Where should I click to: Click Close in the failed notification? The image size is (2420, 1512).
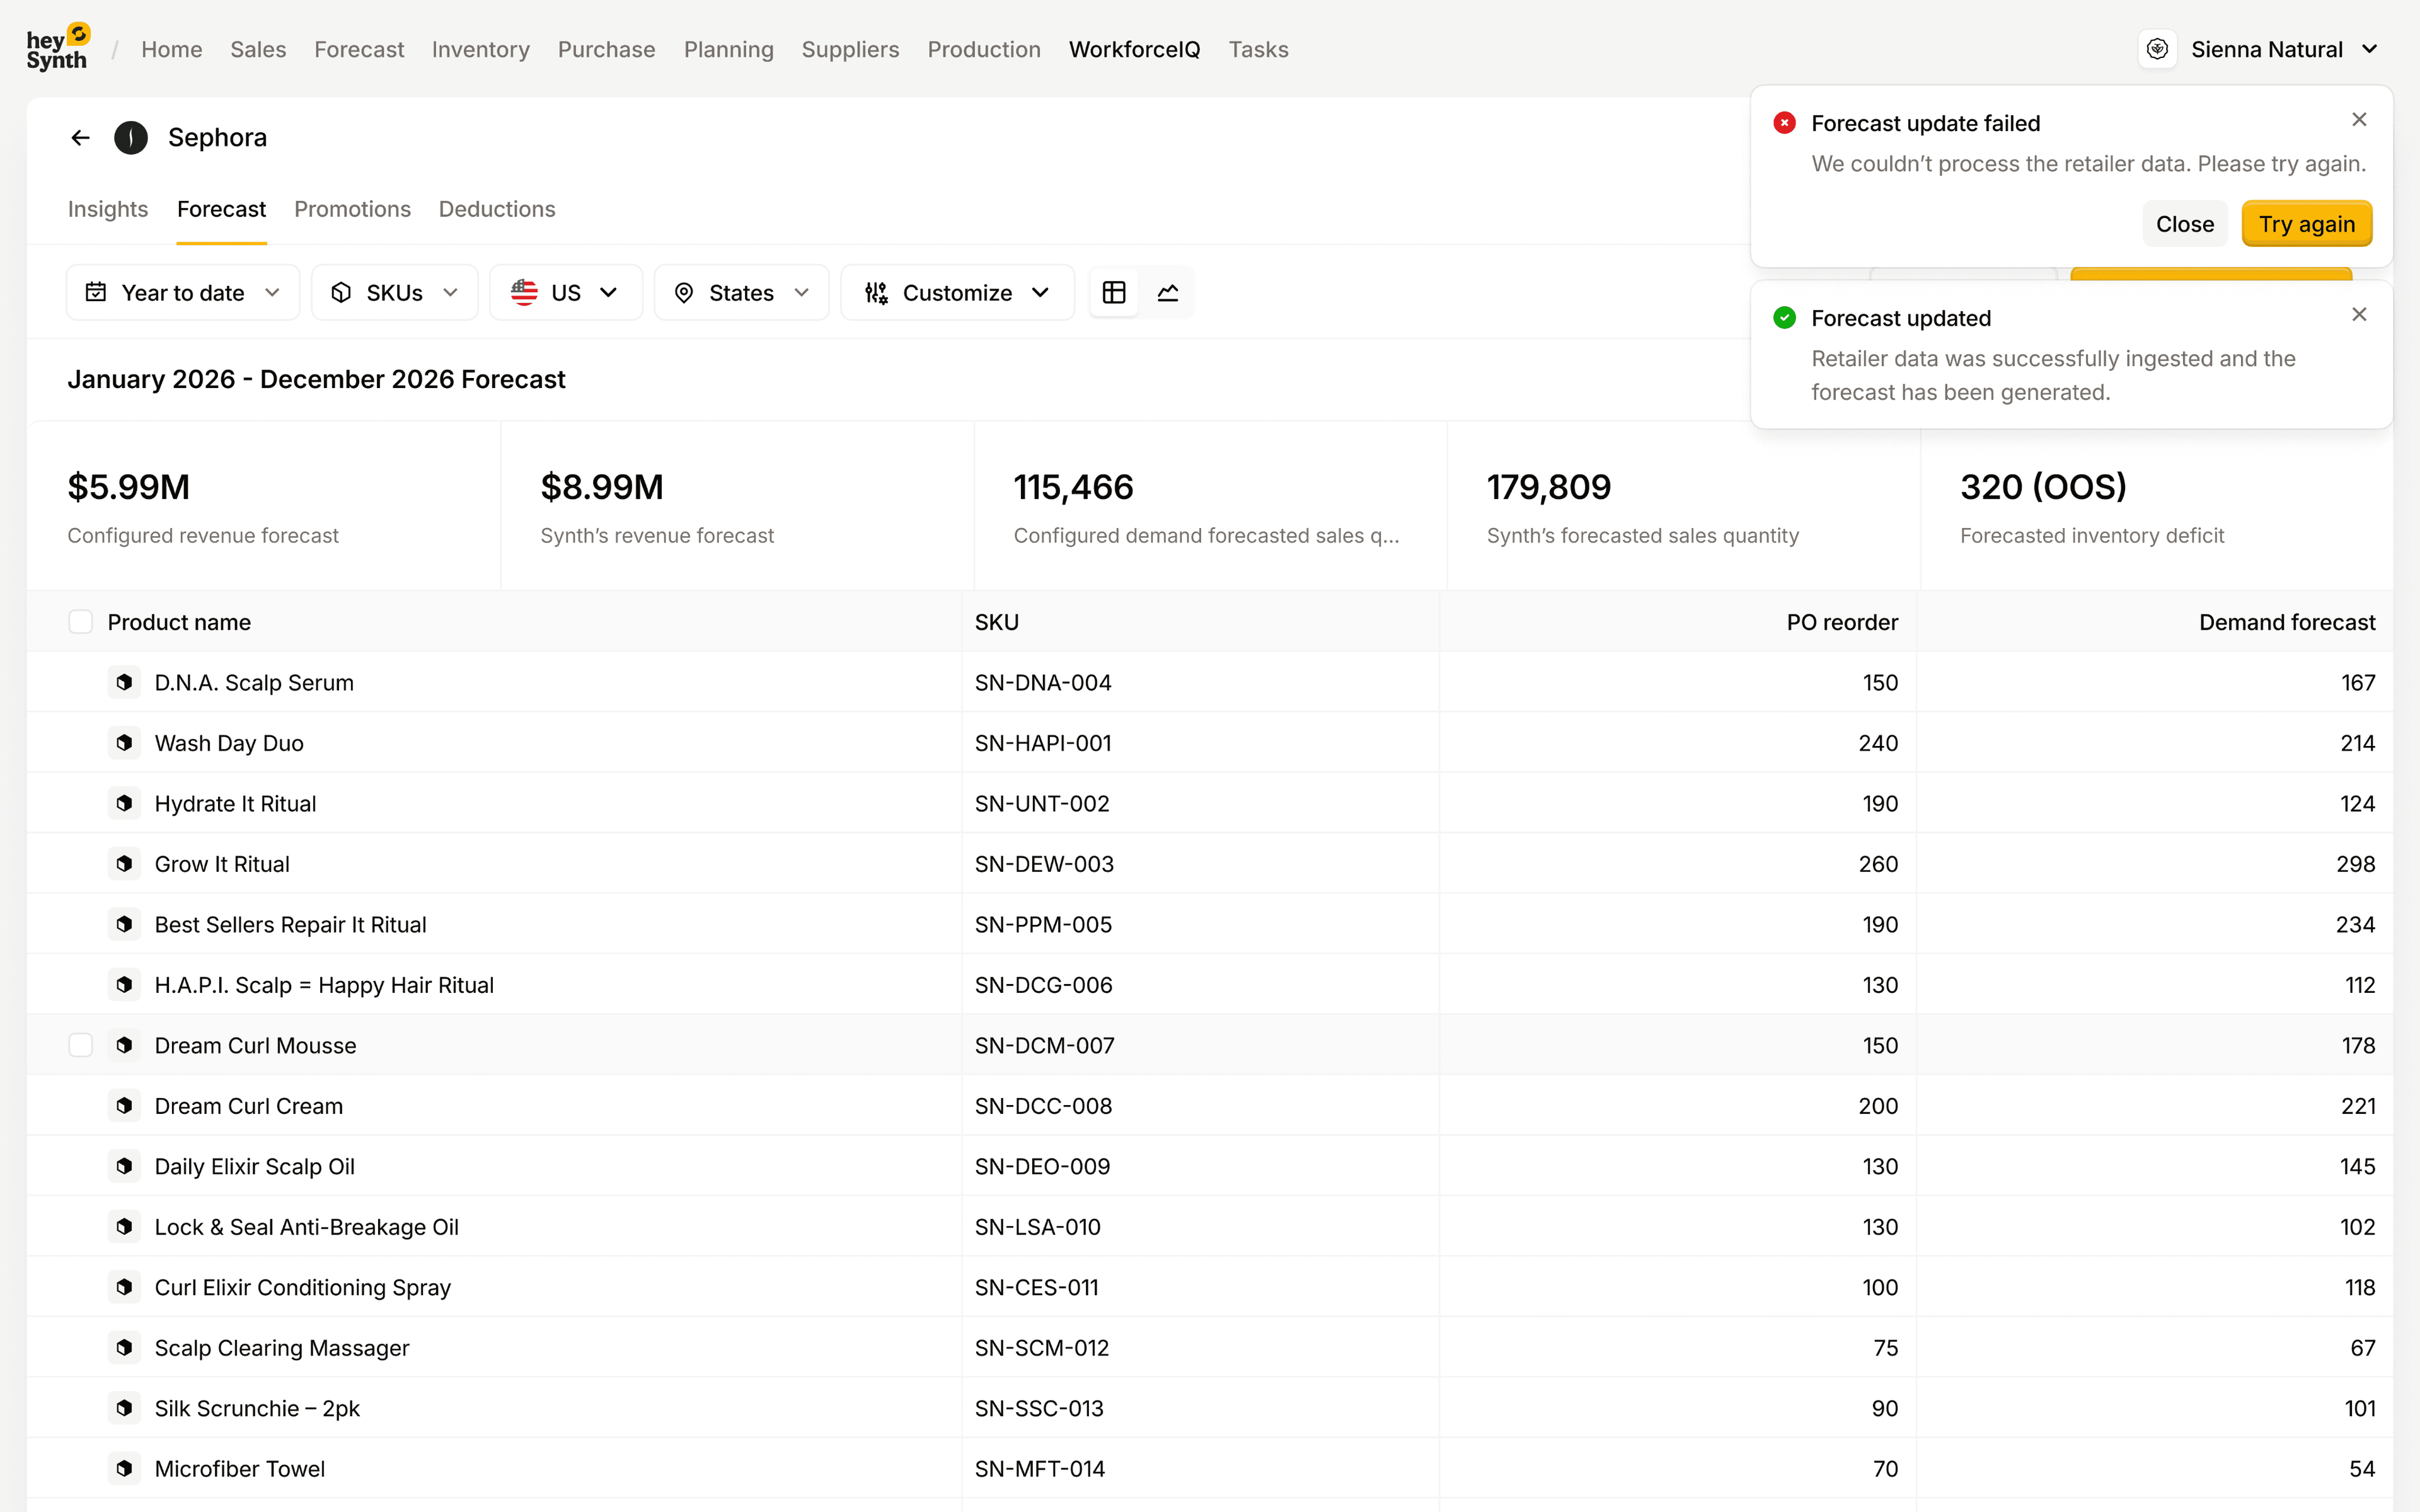(x=2184, y=224)
